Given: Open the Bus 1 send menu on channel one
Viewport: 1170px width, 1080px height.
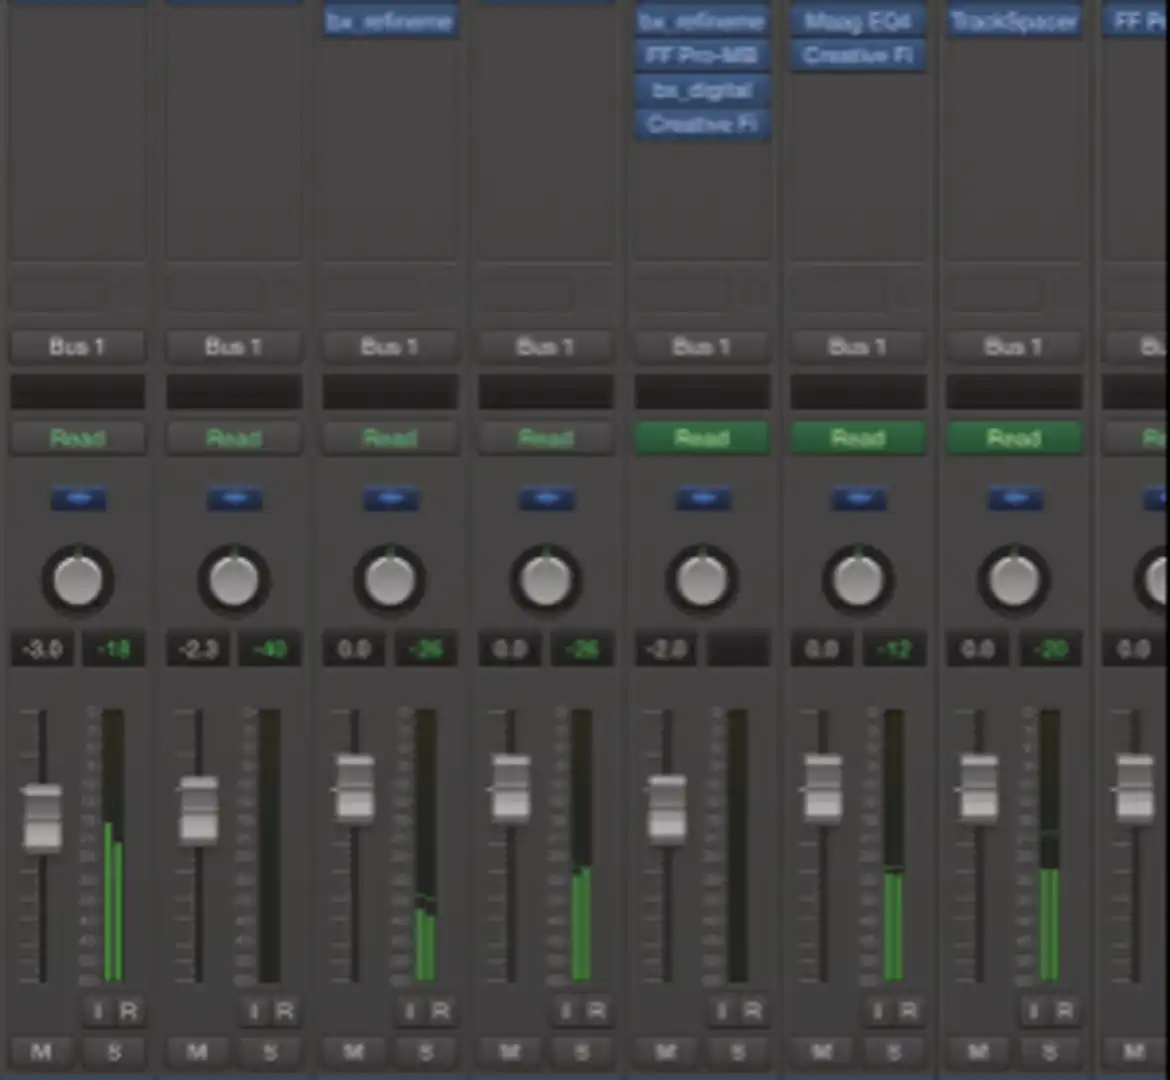Looking at the screenshot, I should (x=77, y=346).
